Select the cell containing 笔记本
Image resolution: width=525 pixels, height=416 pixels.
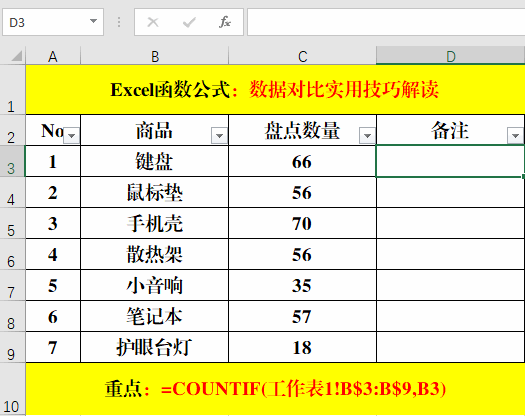click(x=155, y=316)
